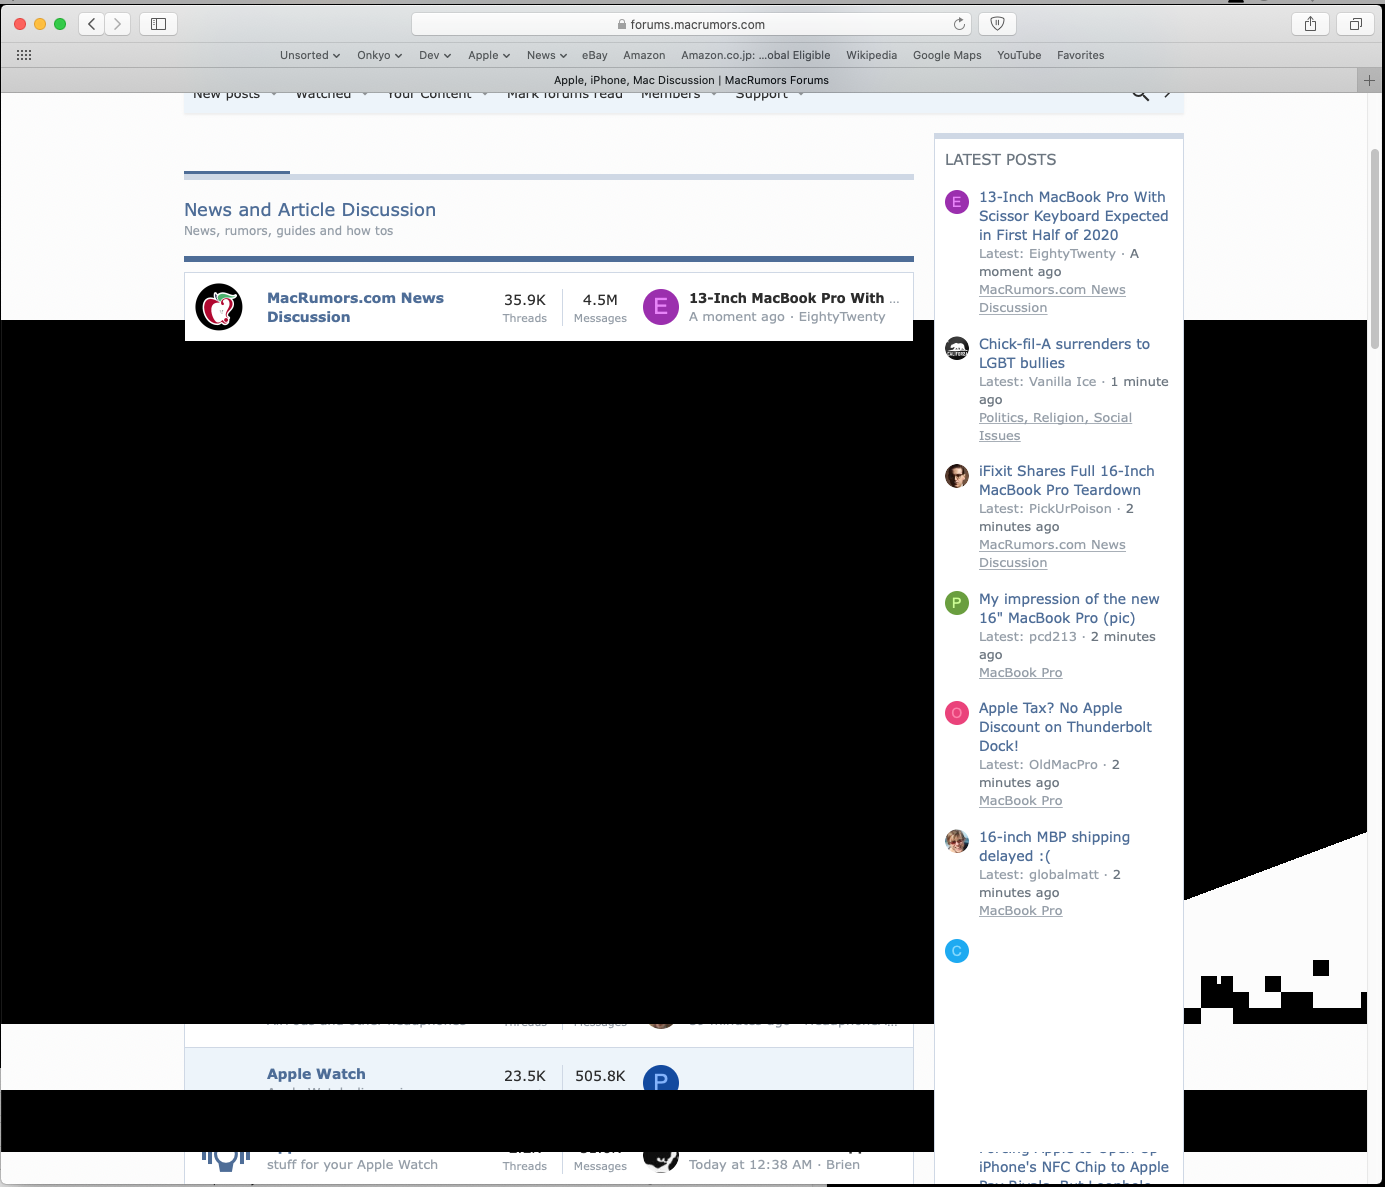This screenshot has width=1385, height=1187.
Task: Click the Share icon in Safari toolbar
Action: [x=1310, y=23]
